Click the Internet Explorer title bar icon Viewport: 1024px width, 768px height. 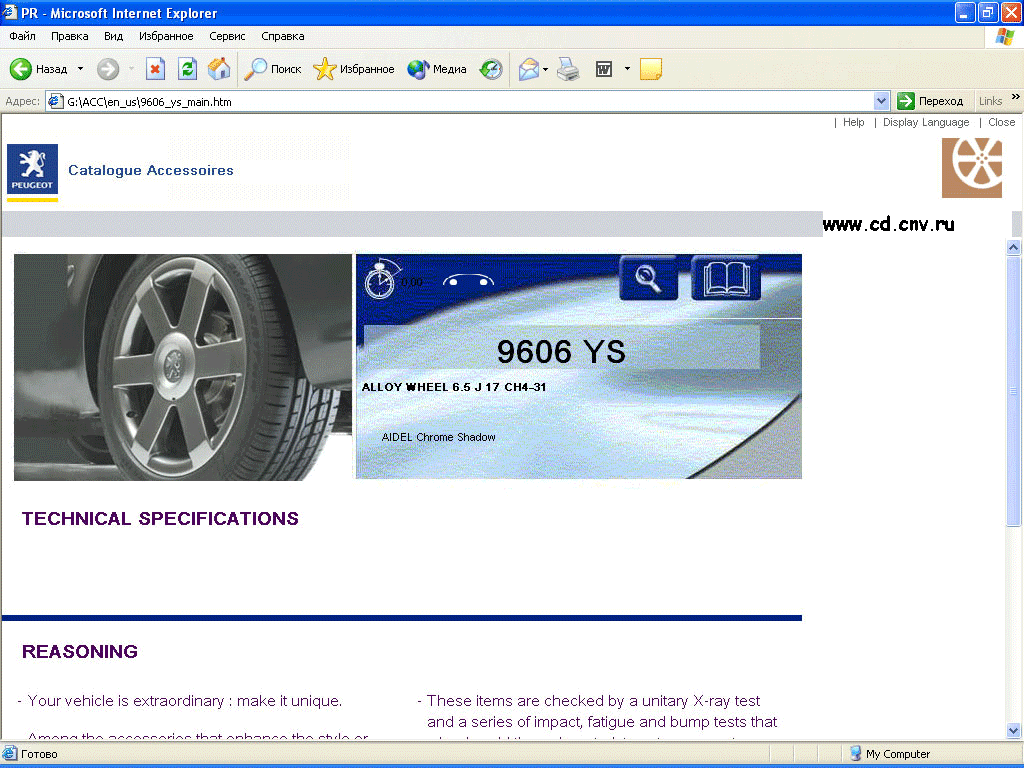point(10,12)
